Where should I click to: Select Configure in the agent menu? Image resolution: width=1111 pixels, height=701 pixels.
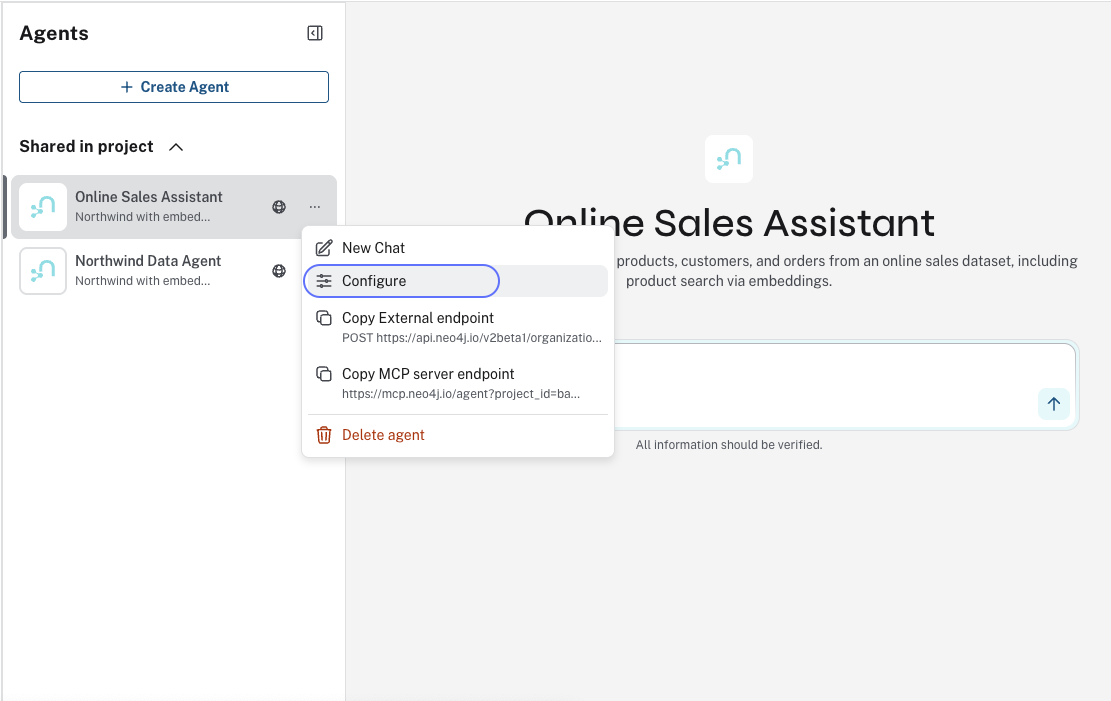[375, 281]
